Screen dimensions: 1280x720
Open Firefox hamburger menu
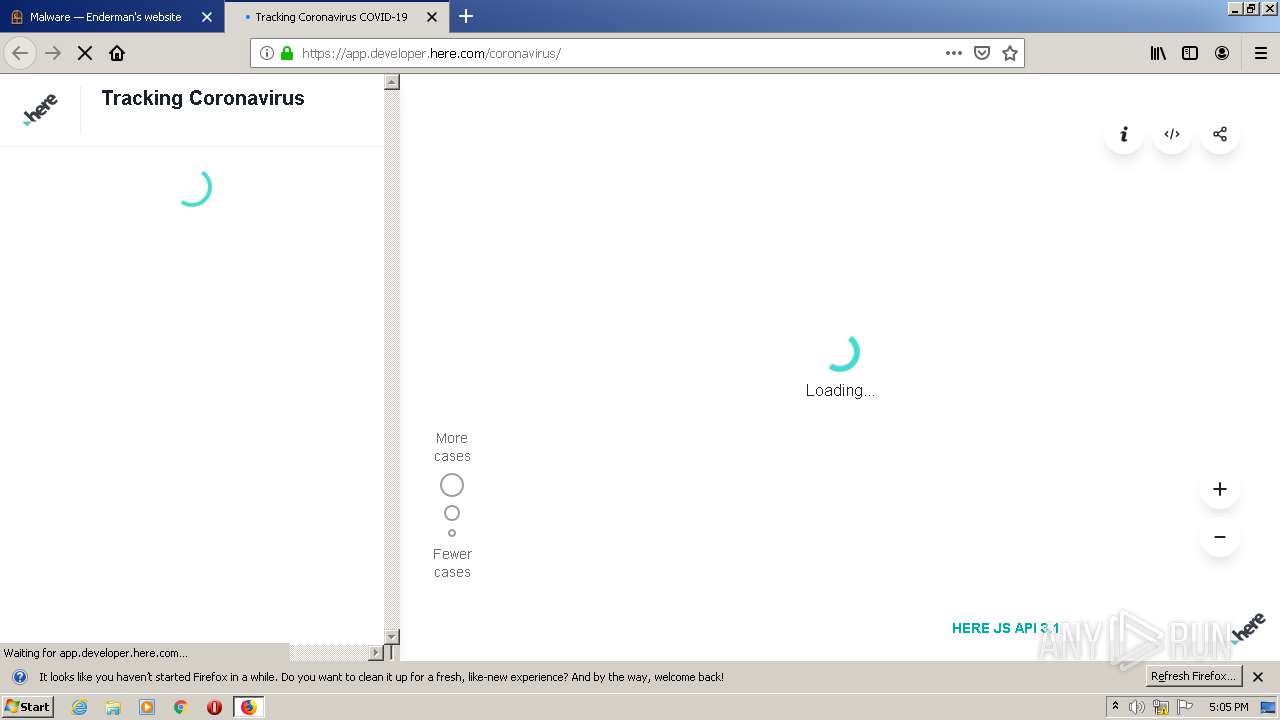pos(1261,53)
